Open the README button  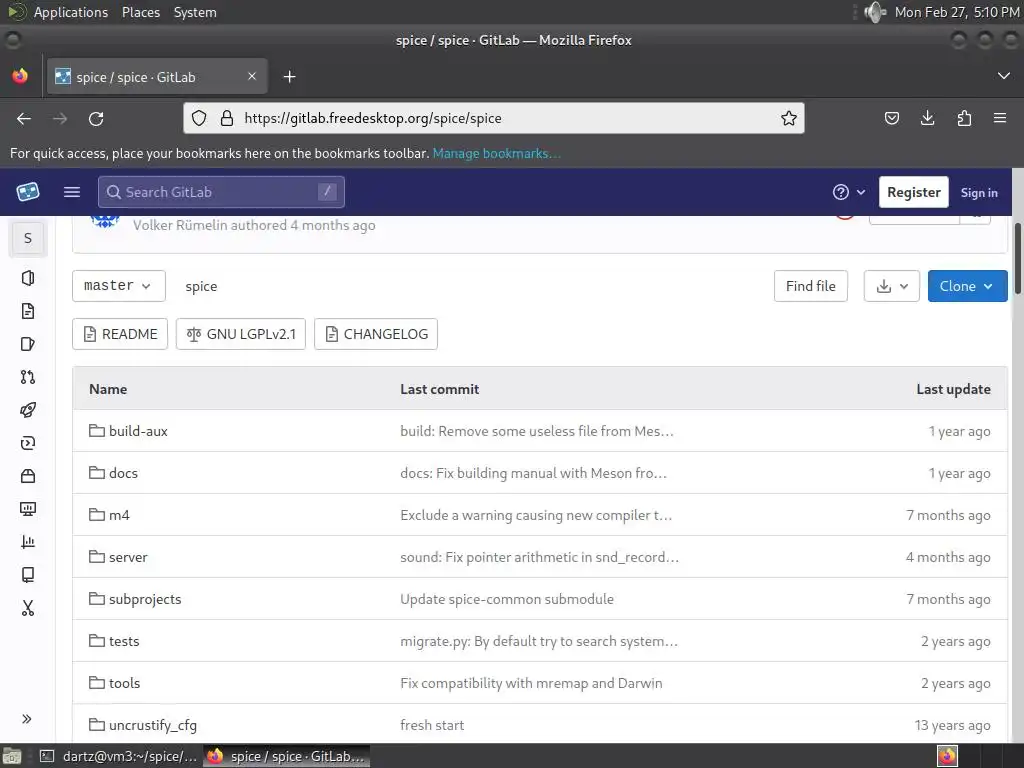120,334
